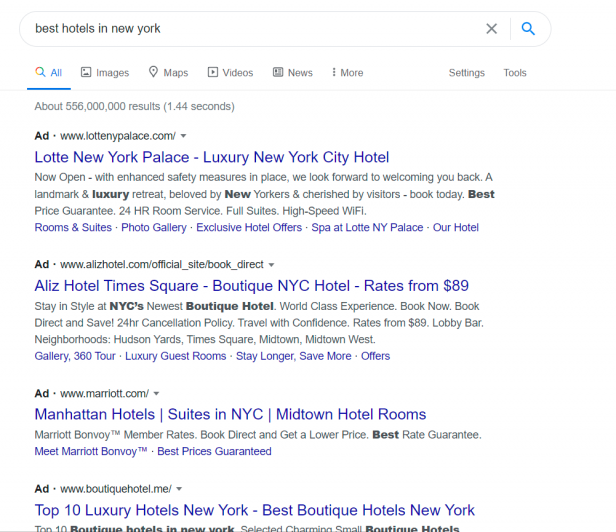Open the Our Hotel sitelink
The width and height of the screenshot is (616, 532).
[x=456, y=227]
